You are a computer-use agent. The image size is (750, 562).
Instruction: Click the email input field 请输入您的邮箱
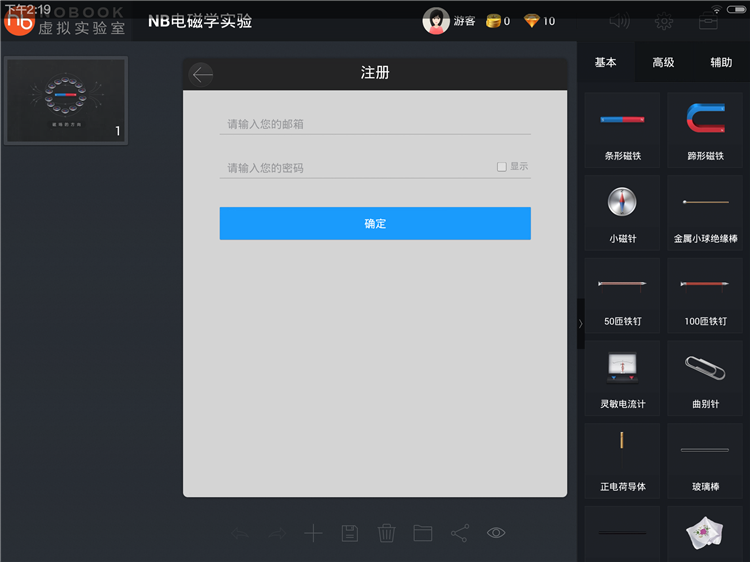[375, 124]
